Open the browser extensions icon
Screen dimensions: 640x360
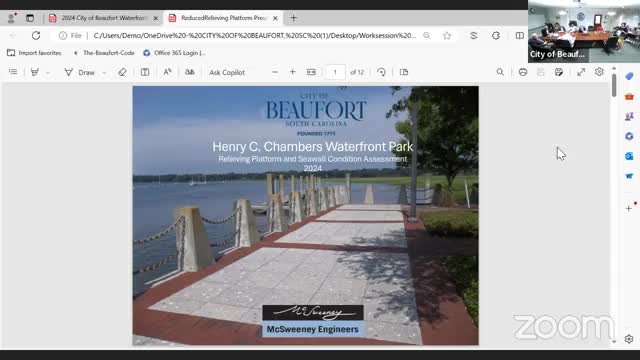[x=496, y=36]
